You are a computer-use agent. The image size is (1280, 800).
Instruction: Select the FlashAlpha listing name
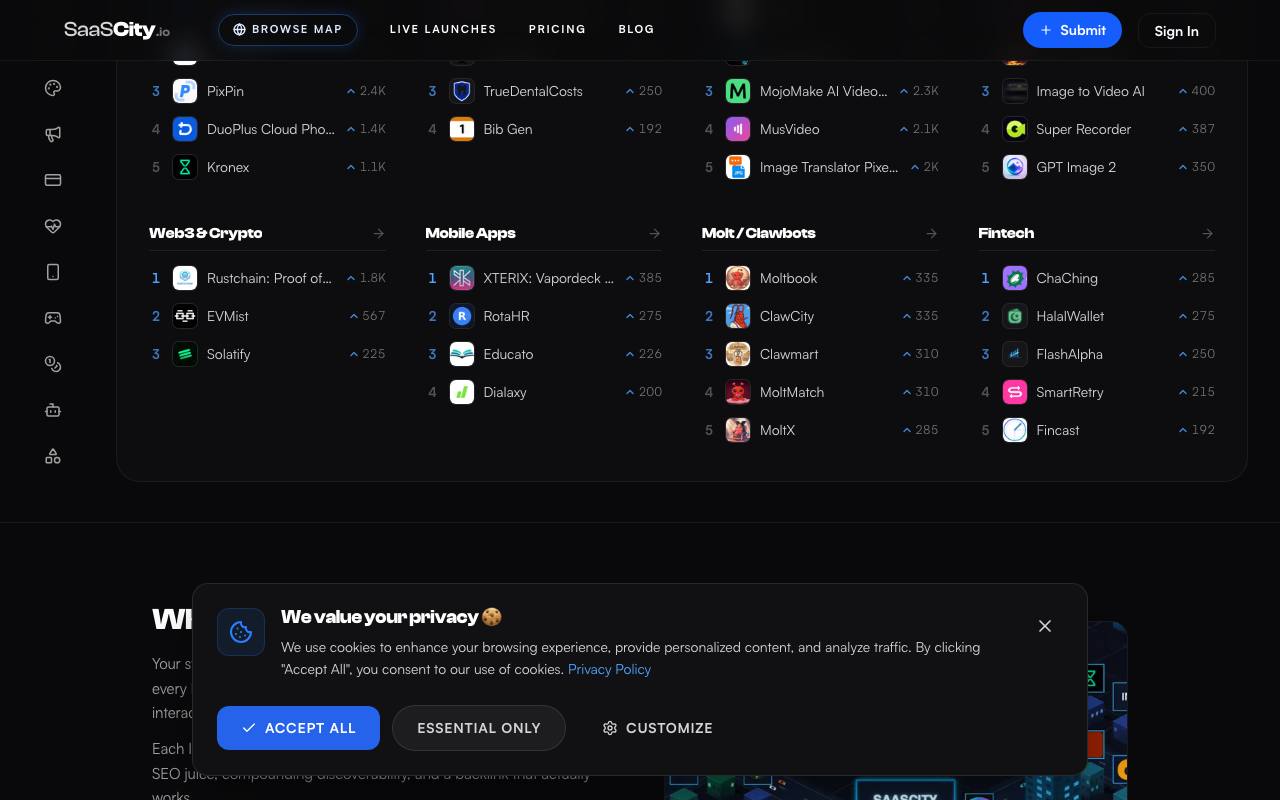tap(1069, 354)
